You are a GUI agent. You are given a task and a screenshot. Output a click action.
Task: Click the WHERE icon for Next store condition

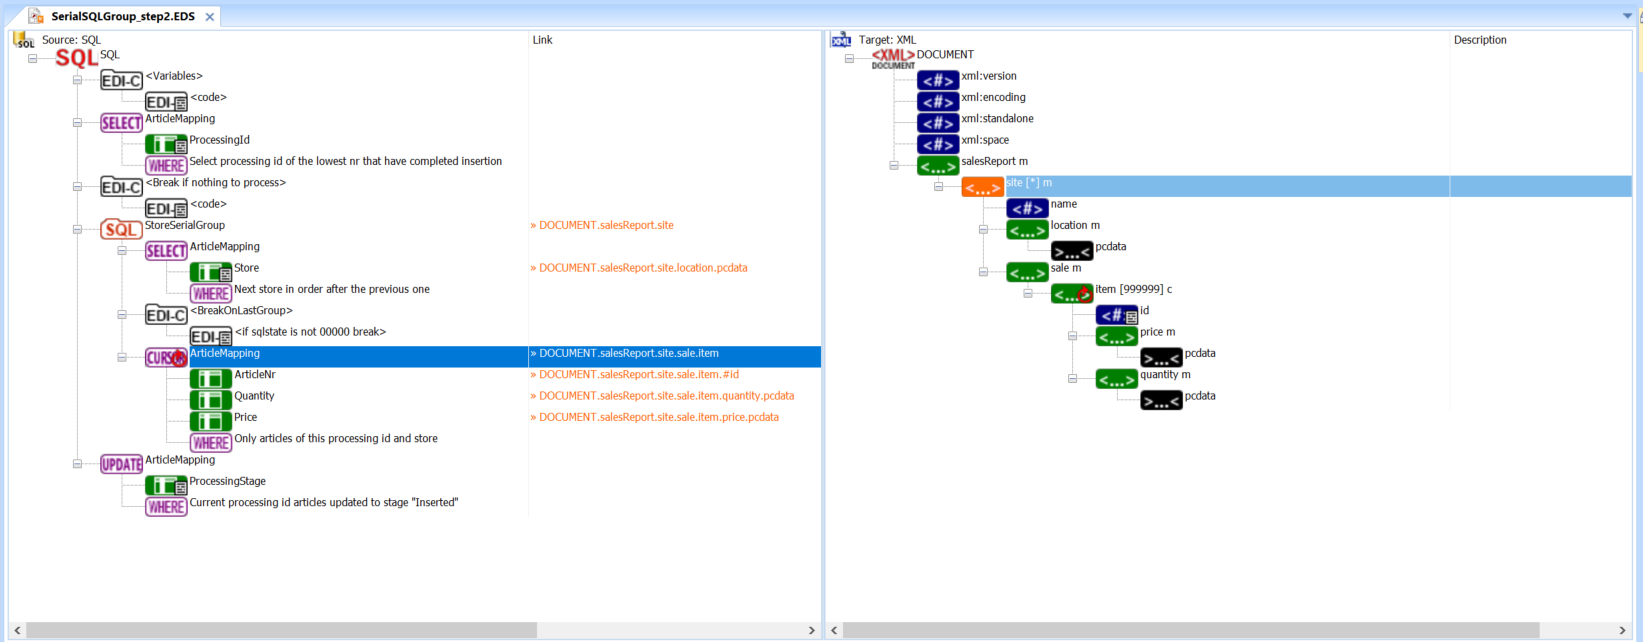(x=210, y=293)
